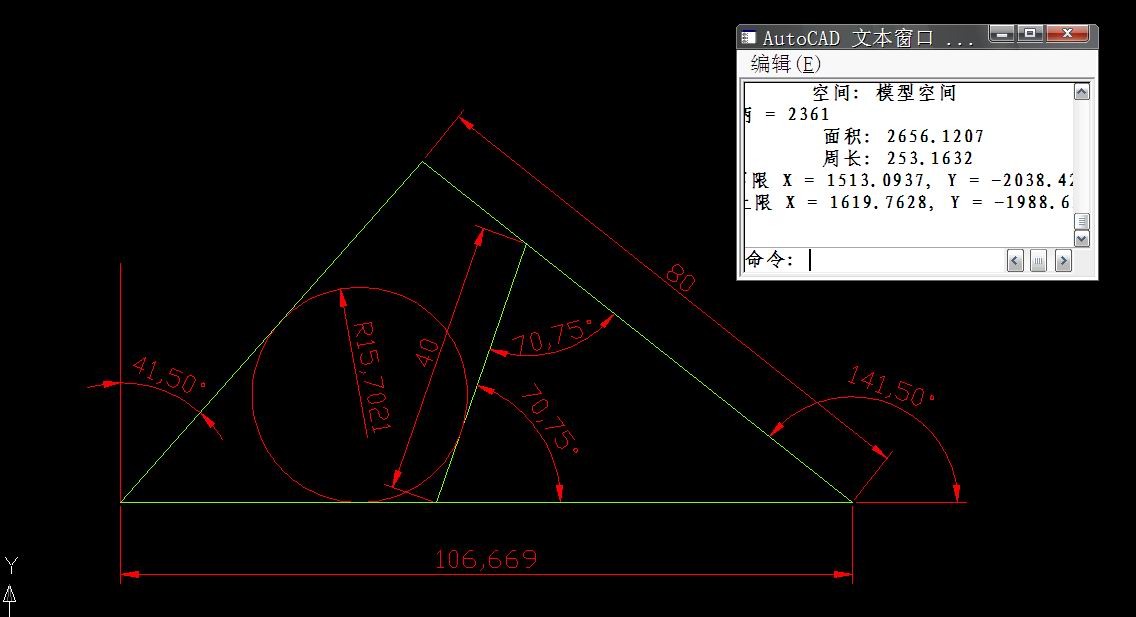Screen dimensions: 1136x617
Task: Select the 106,669 dimension text
Action: click(486, 559)
